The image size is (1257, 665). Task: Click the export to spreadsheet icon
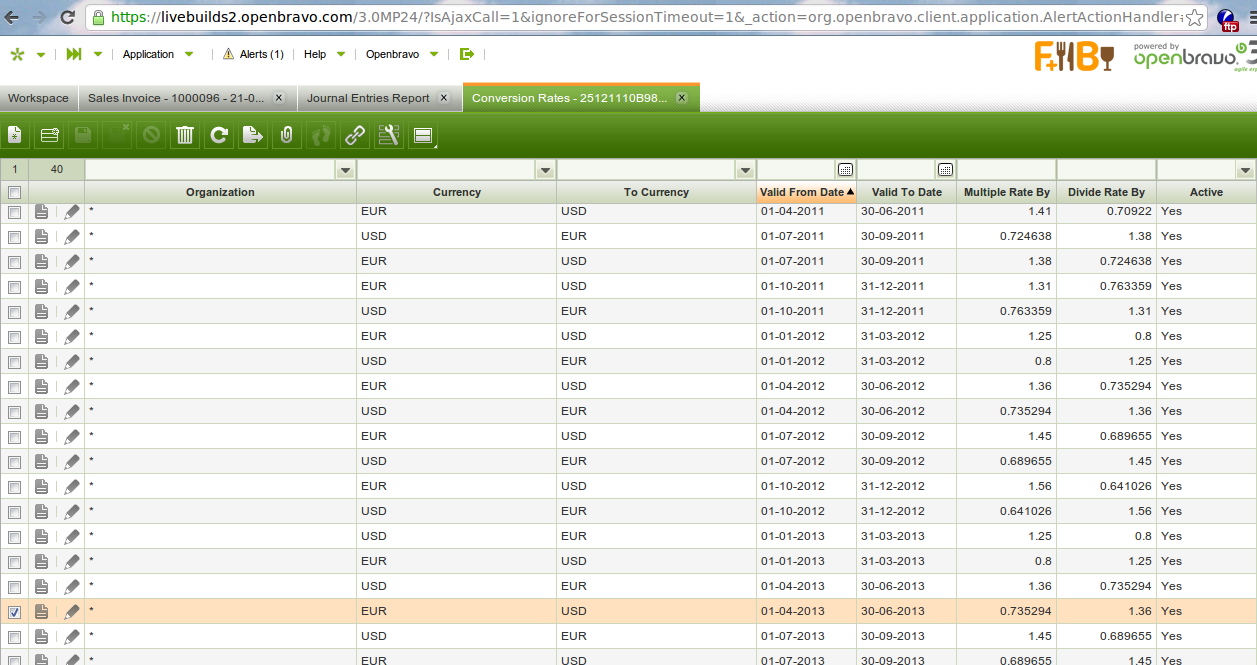(x=253, y=135)
